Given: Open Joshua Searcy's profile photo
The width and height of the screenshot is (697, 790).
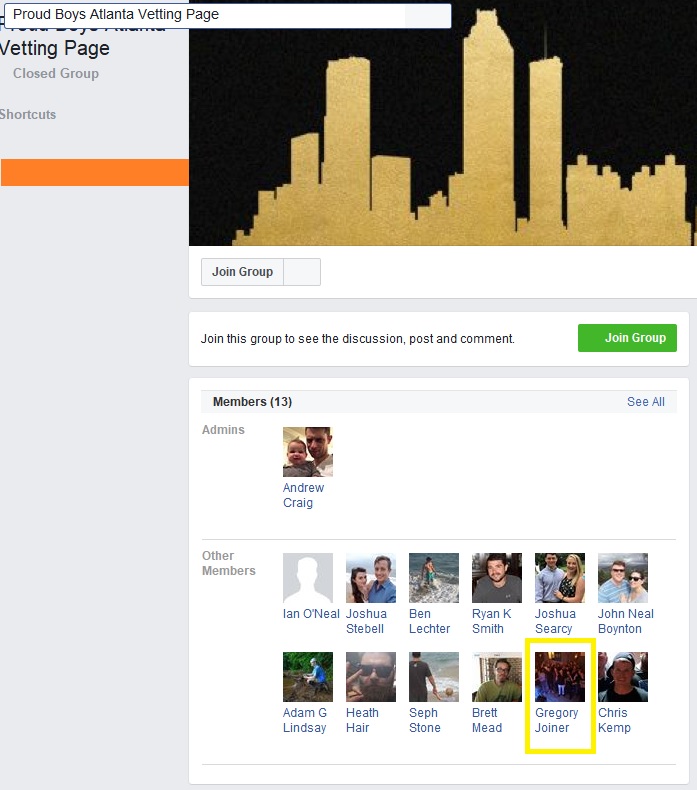Looking at the screenshot, I should coord(560,578).
